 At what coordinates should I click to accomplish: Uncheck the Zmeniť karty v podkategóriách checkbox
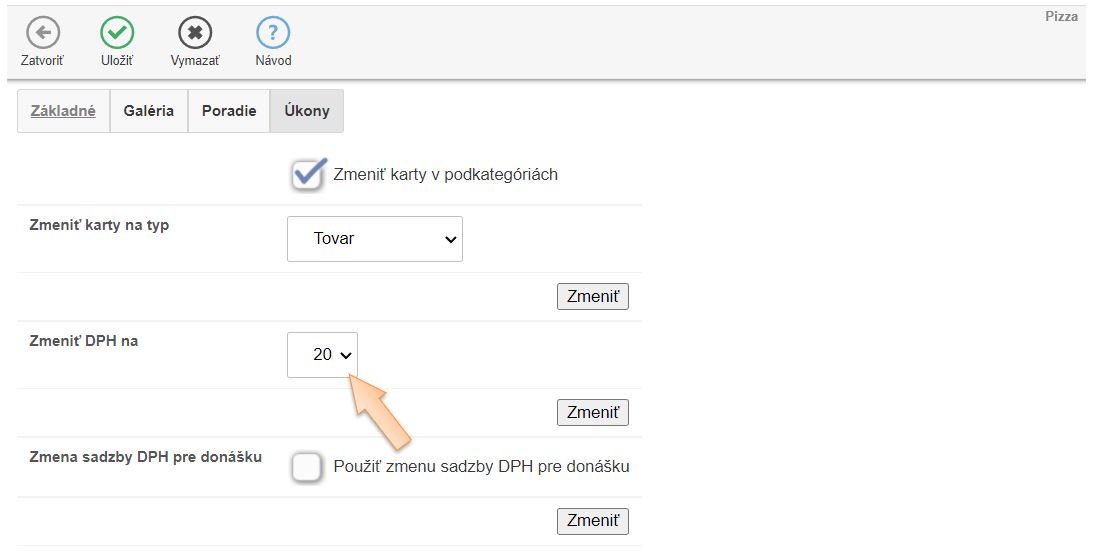[307, 174]
